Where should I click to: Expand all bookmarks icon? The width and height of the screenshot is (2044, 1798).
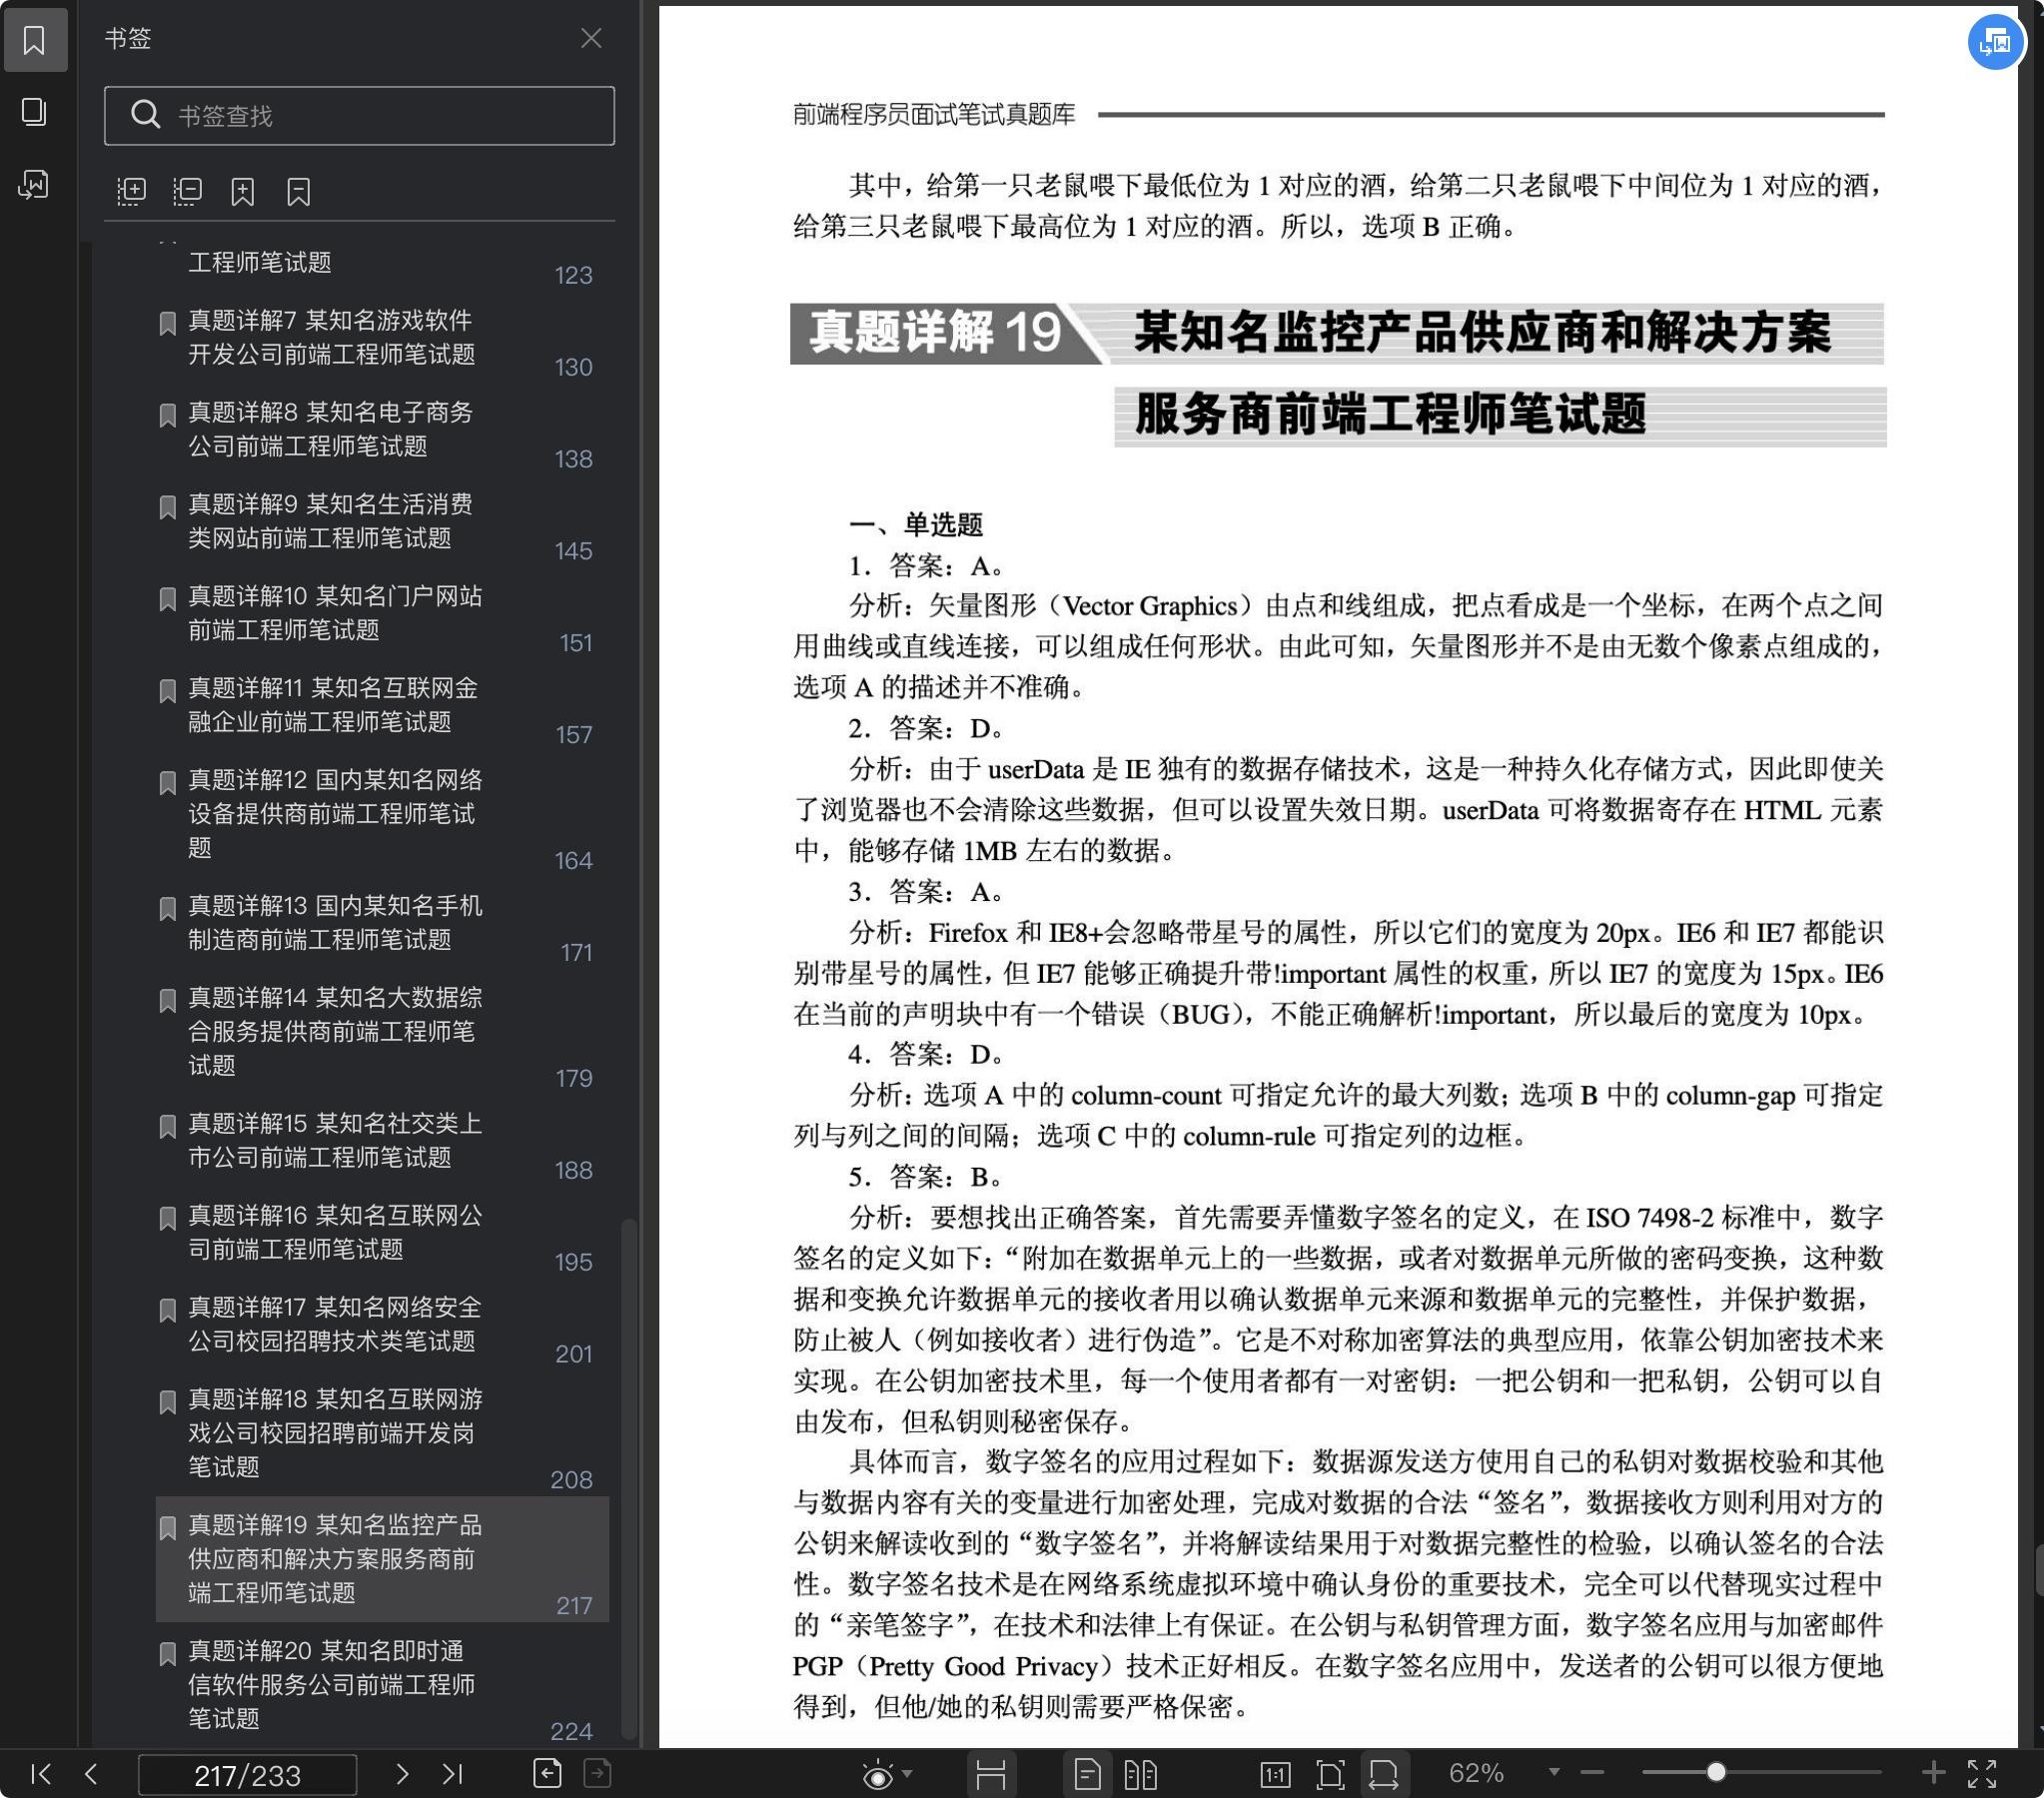click(131, 191)
